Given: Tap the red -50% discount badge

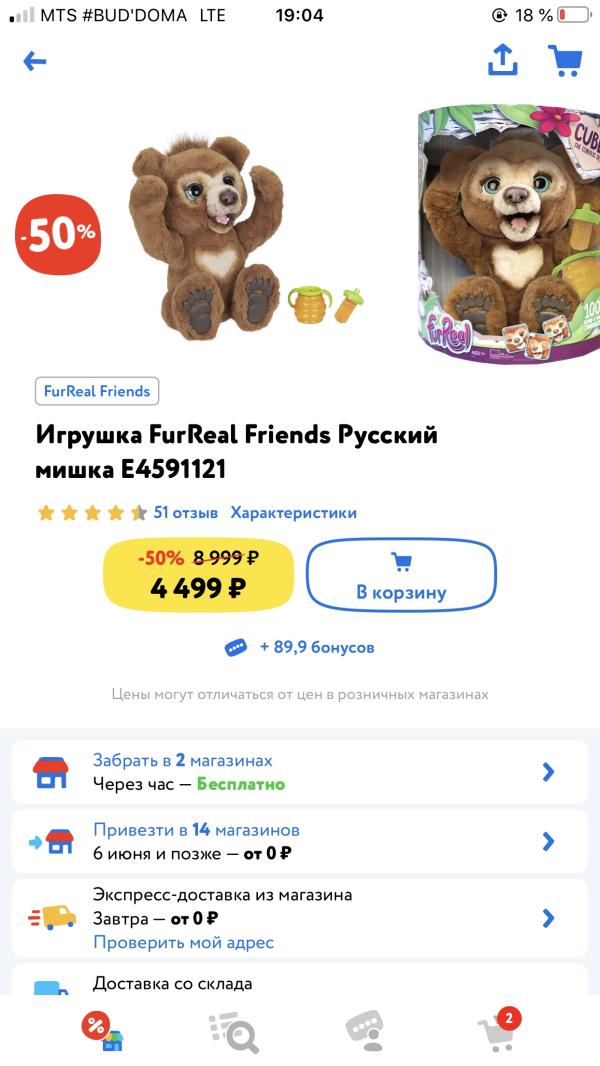Looking at the screenshot, I should pyautogui.click(x=57, y=236).
